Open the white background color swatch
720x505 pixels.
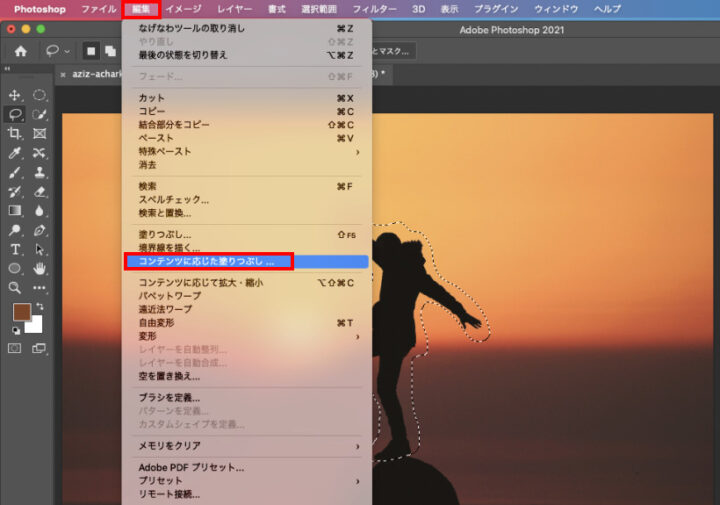(x=35, y=326)
